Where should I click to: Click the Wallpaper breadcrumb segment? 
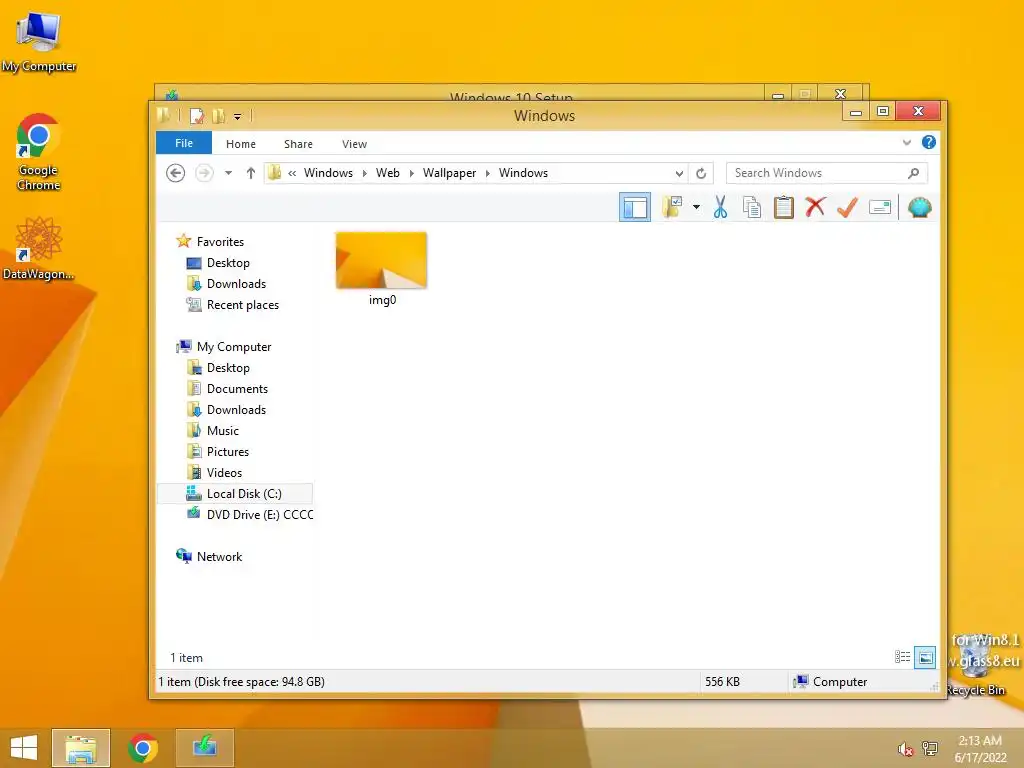coord(449,173)
